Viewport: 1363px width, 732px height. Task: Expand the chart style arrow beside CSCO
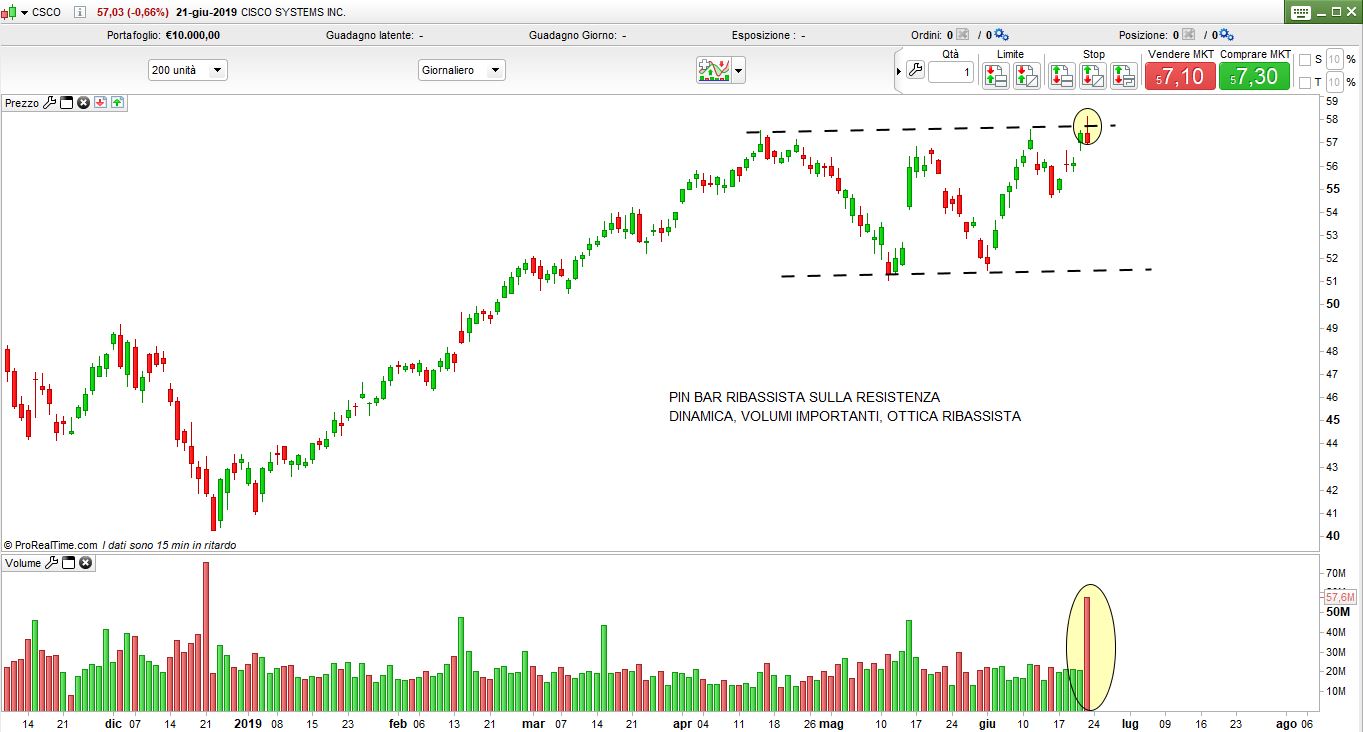click(25, 12)
